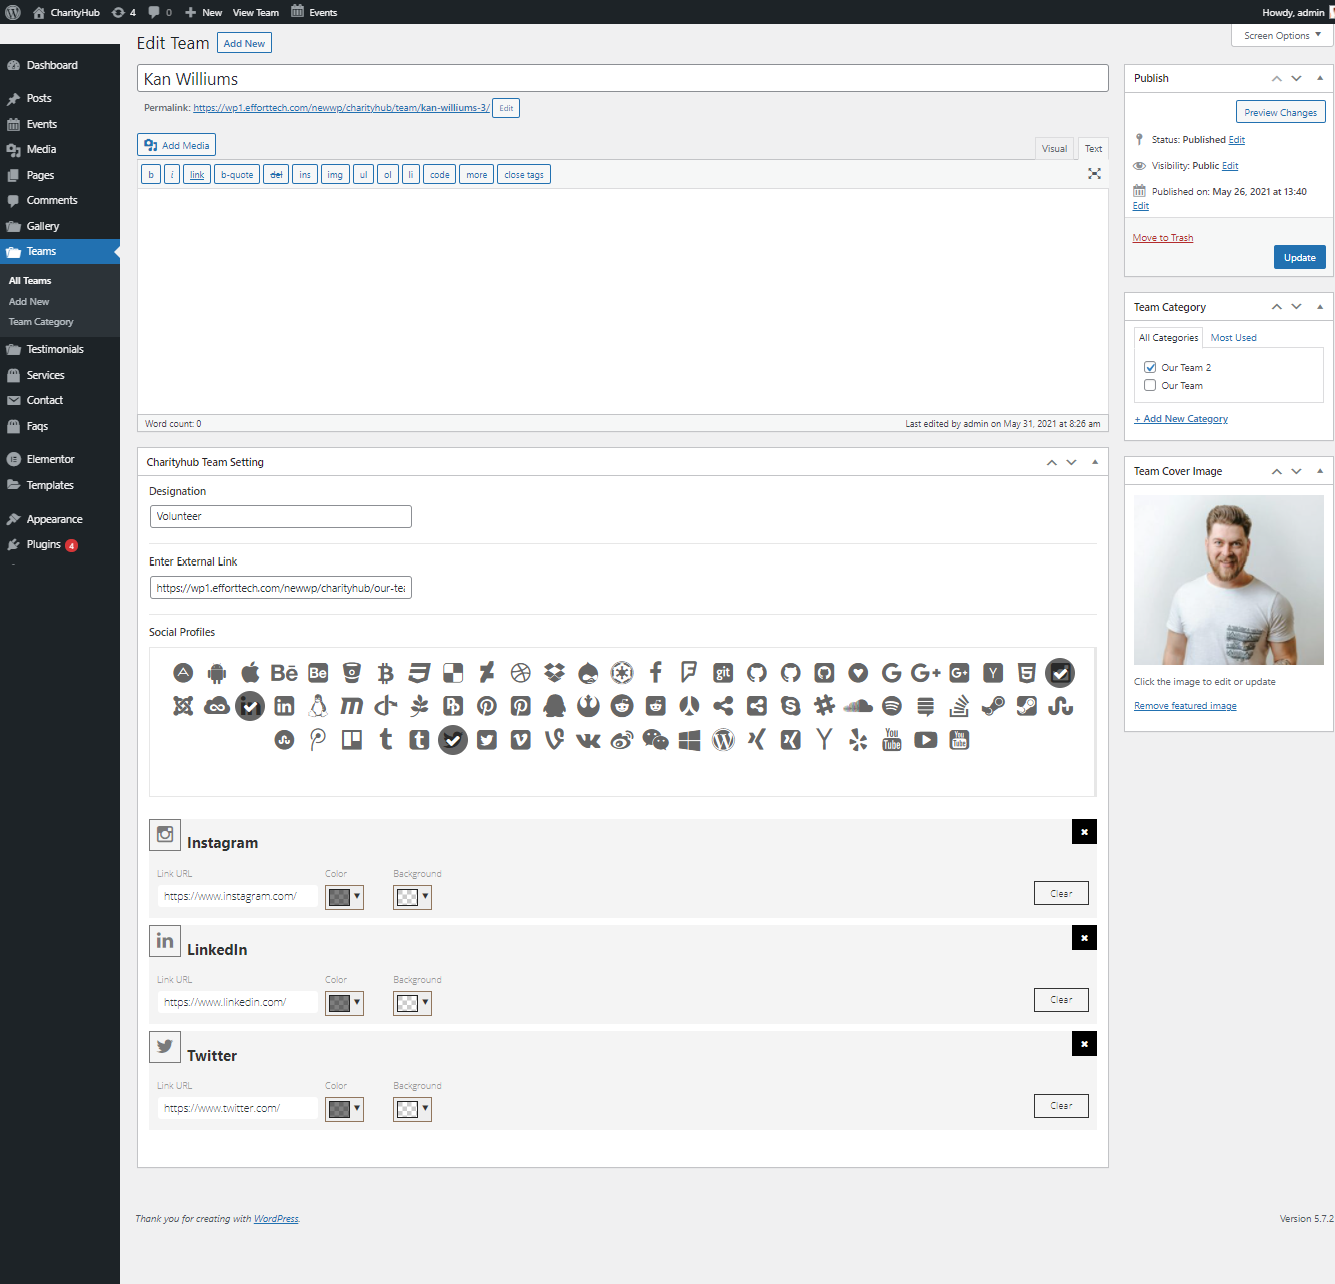Screen dimensions: 1335x1284
Task: Open Instagram Color picker dropdown
Action: (x=345, y=897)
